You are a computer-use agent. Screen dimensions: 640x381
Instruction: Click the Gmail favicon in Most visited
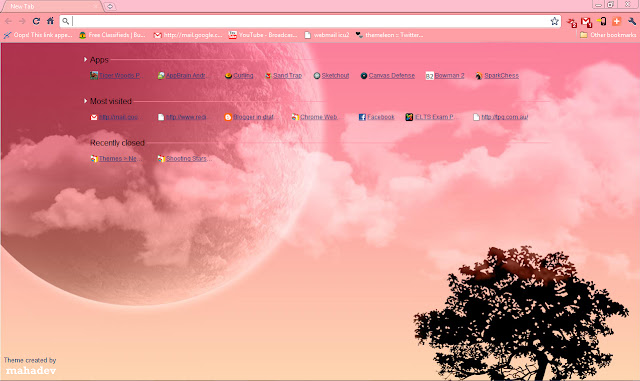94,117
